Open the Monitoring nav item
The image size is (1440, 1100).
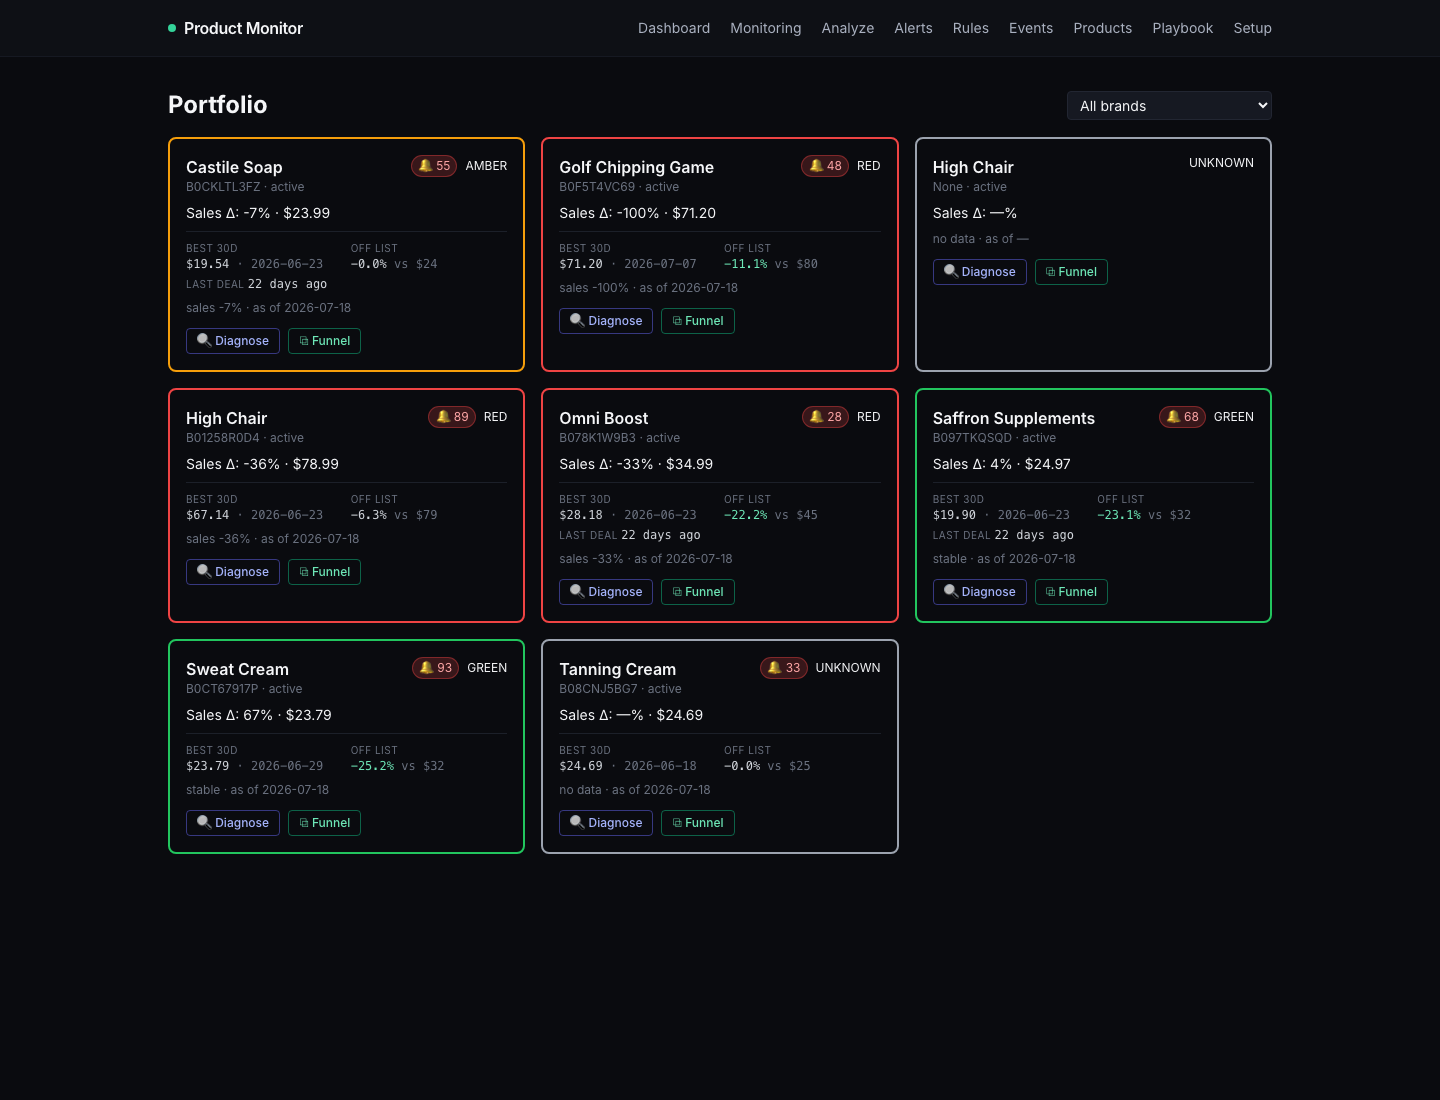766,28
